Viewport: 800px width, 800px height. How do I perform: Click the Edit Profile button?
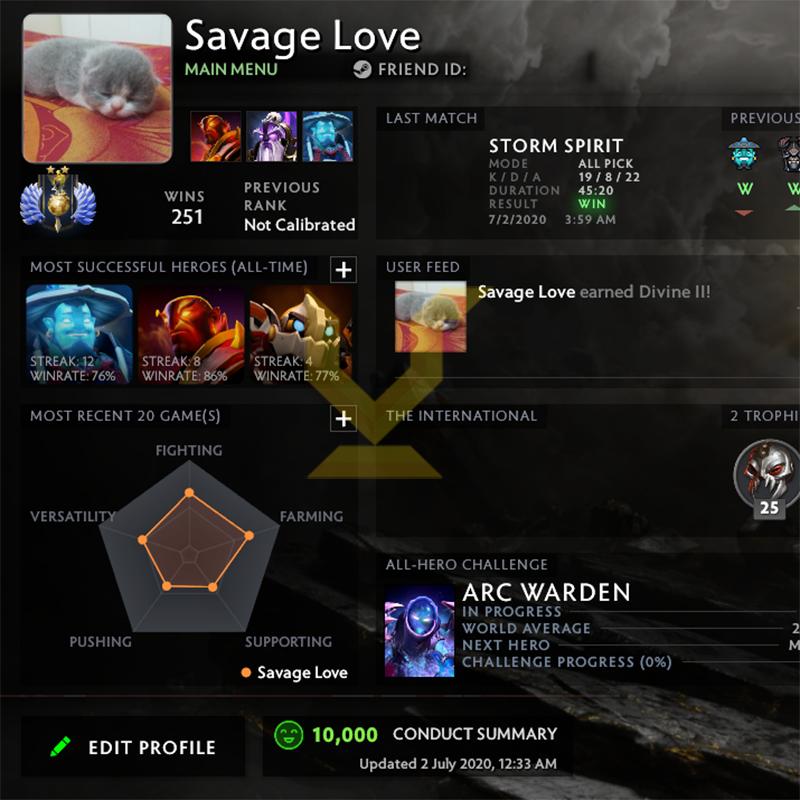(x=133, y=747)
